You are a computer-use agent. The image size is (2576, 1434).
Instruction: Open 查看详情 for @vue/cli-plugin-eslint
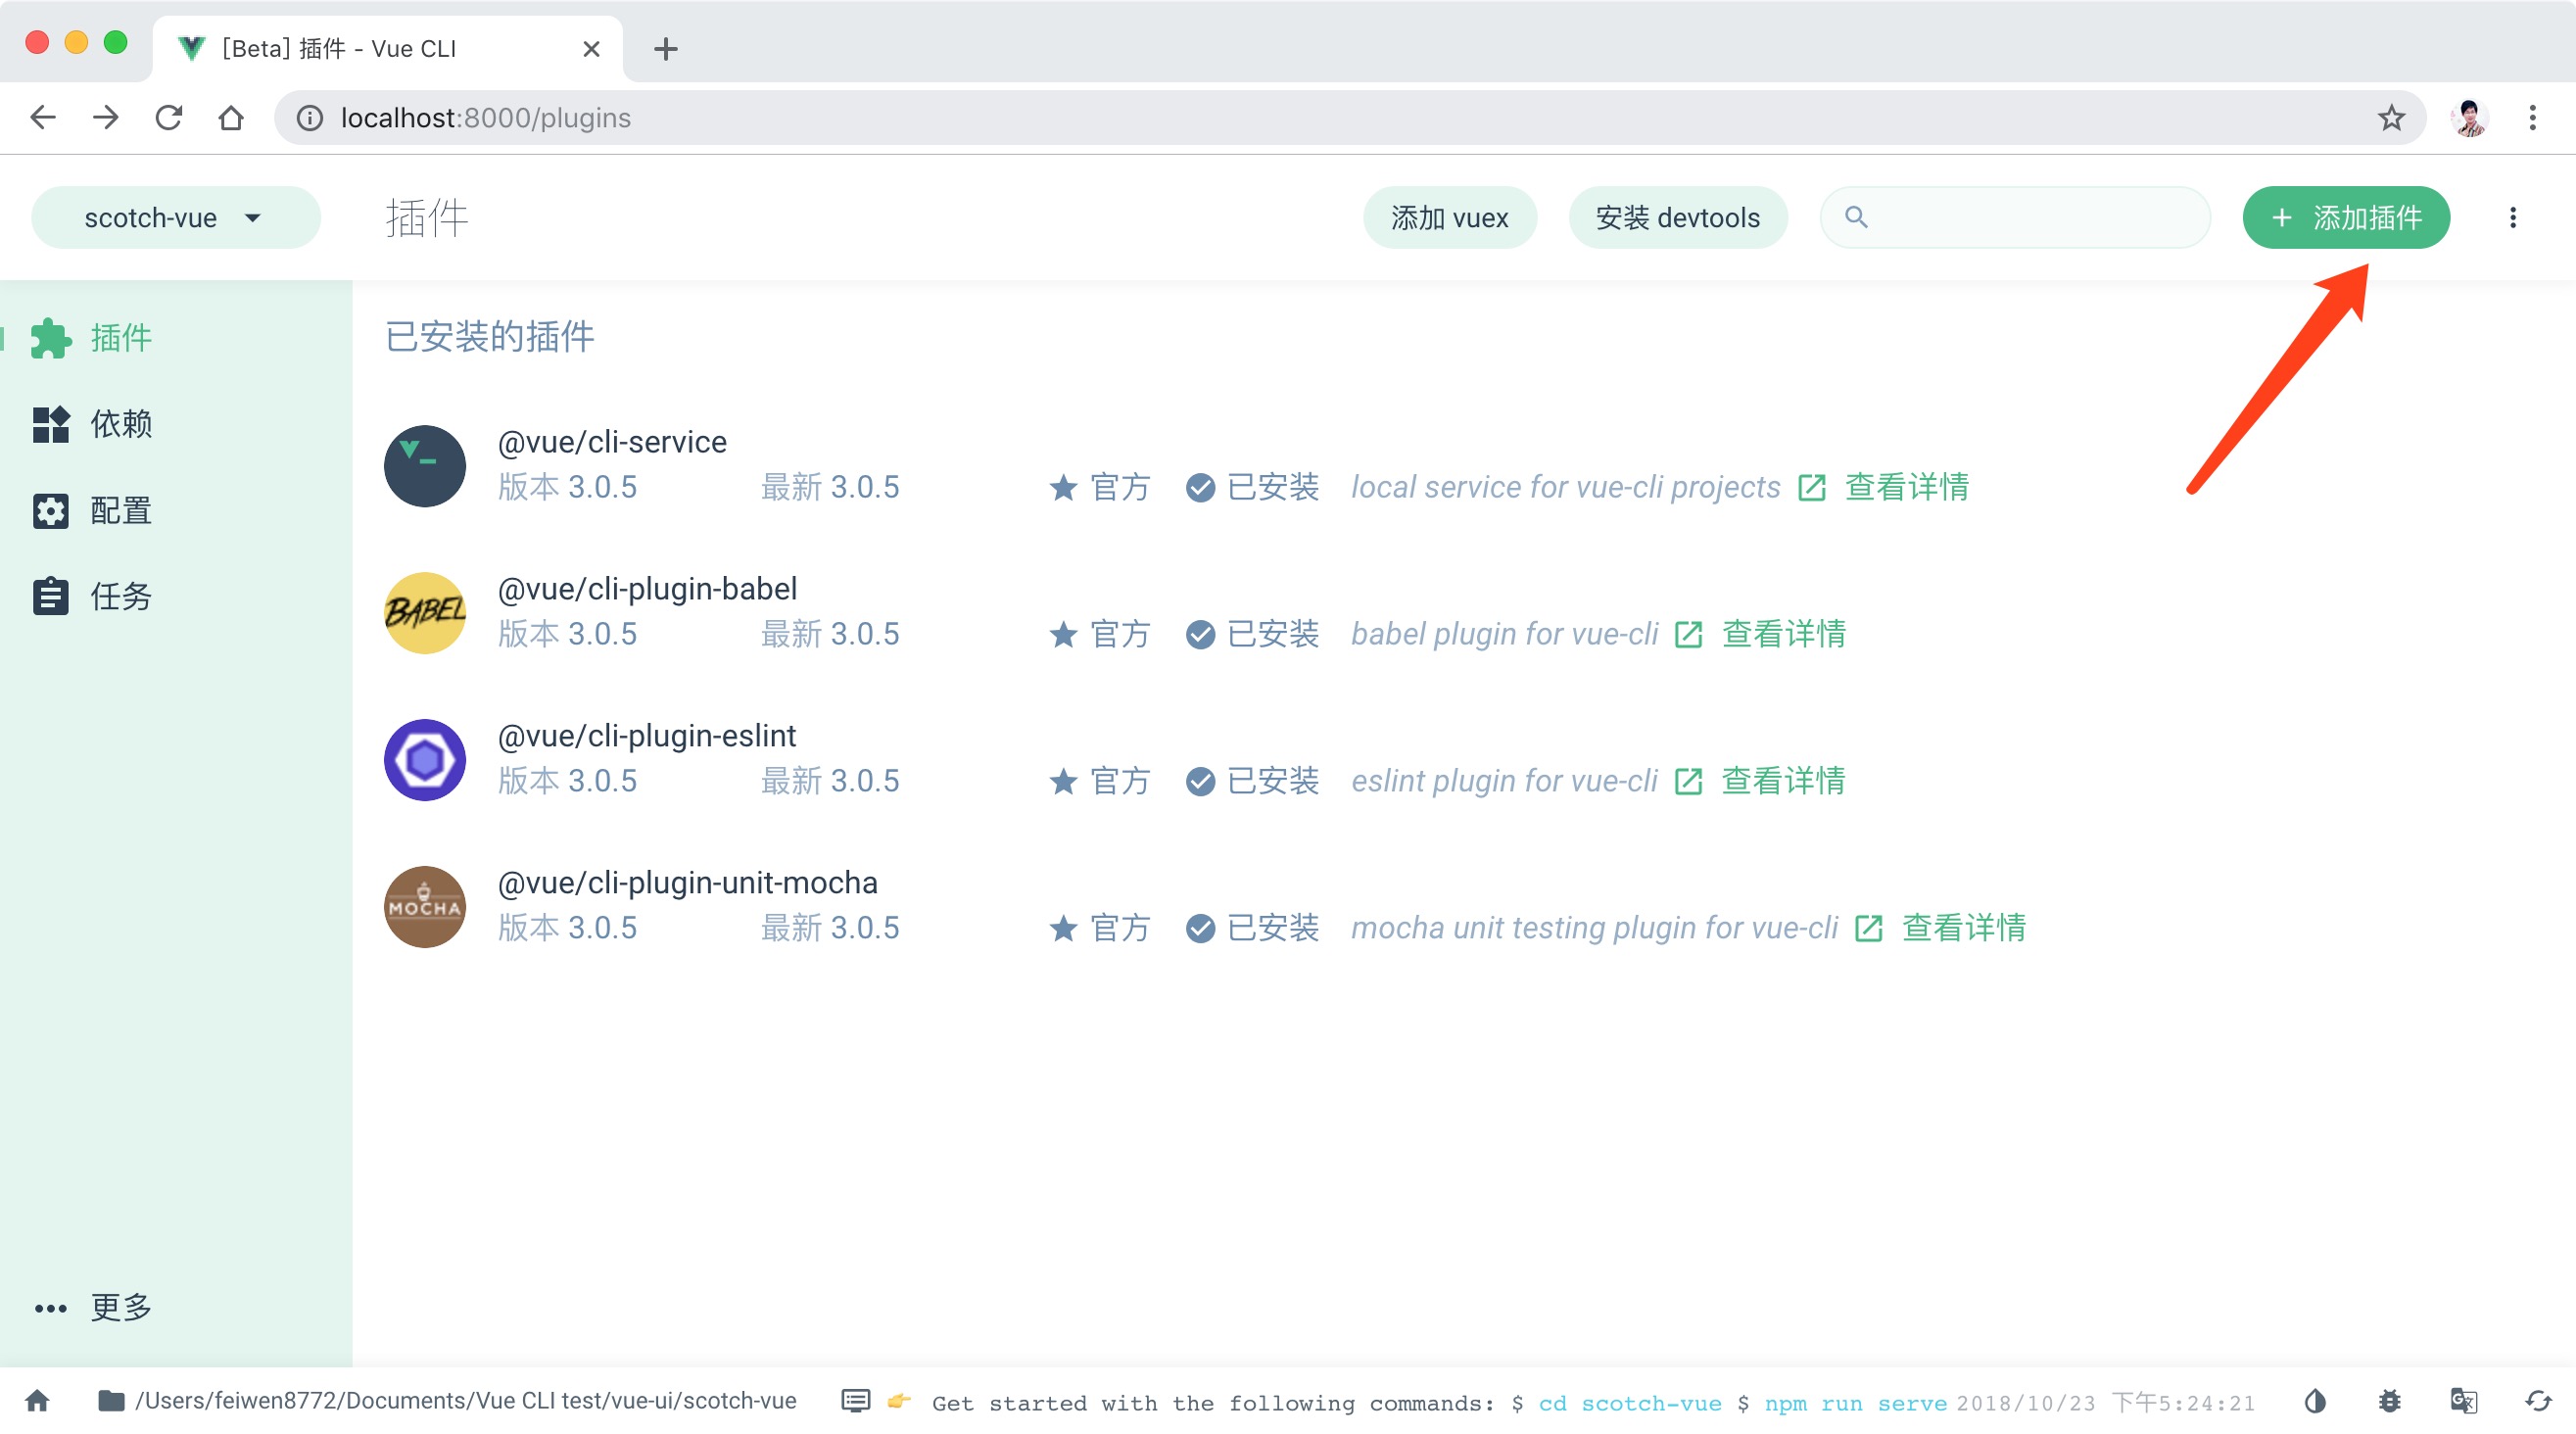(1783, 781)
